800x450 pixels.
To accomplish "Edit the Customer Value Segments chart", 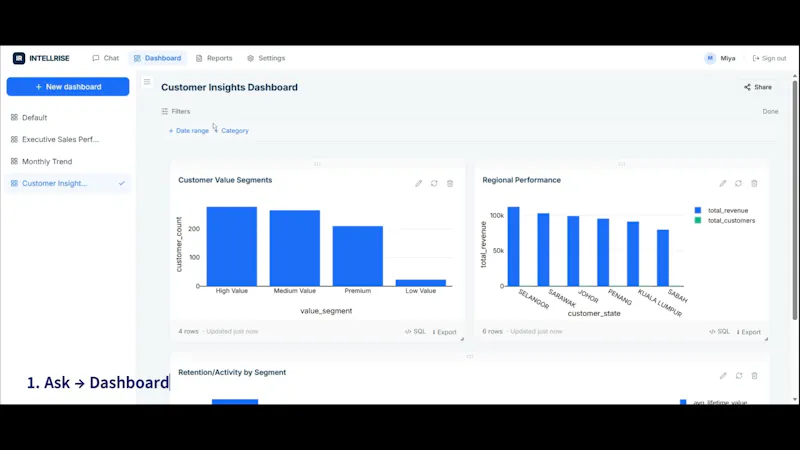I will (x=418, y=183).
